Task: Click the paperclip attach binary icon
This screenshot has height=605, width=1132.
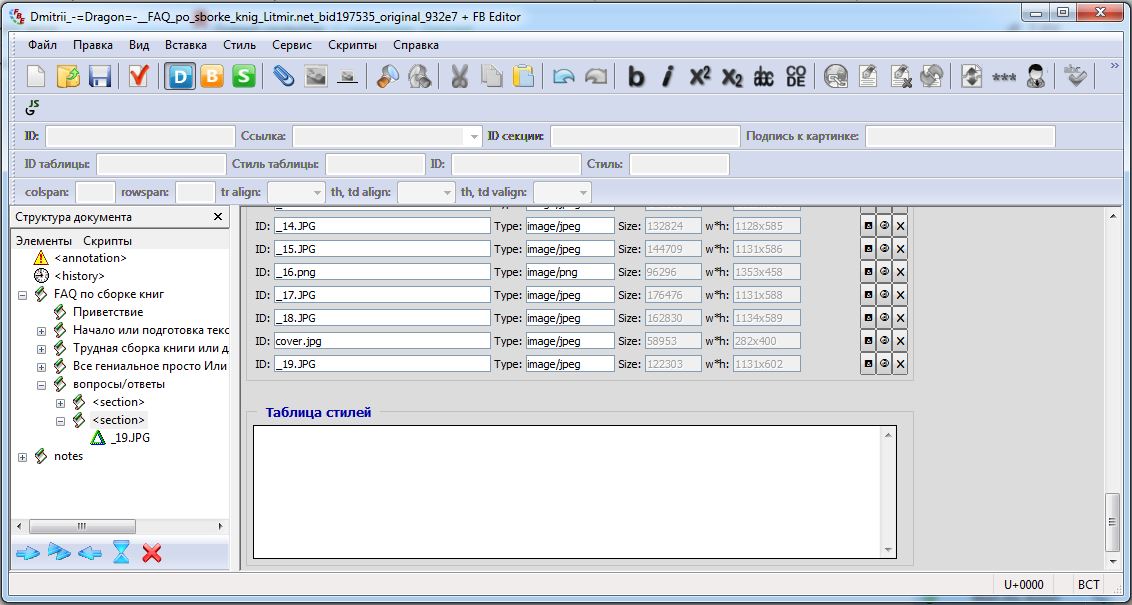Action: tap(284, 76)
